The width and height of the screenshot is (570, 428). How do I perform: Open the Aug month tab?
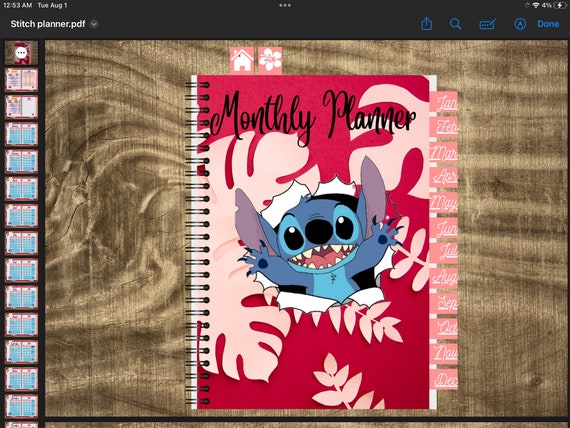coord(444,278)
